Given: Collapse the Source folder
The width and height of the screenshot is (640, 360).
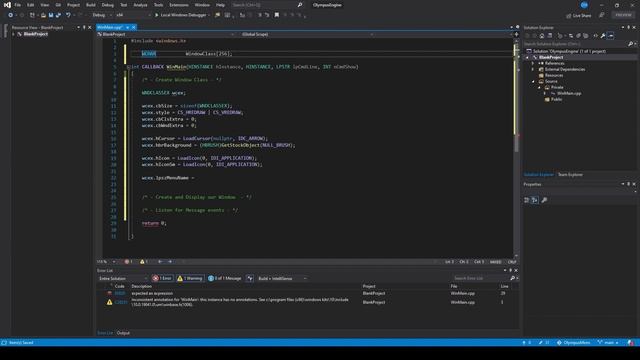Looking at the screenshot, I should pos(533,81).
